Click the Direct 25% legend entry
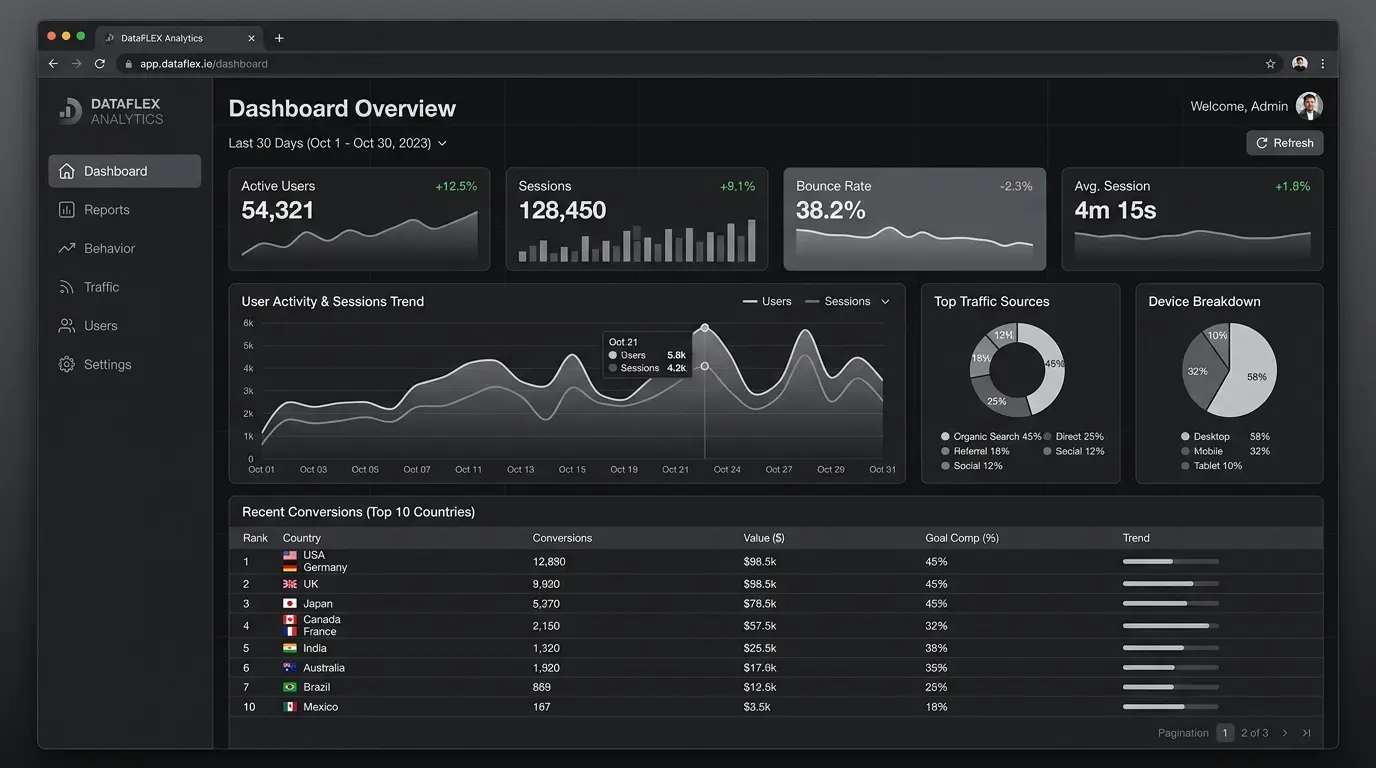1376x768 pixels. coord(1073,437)
